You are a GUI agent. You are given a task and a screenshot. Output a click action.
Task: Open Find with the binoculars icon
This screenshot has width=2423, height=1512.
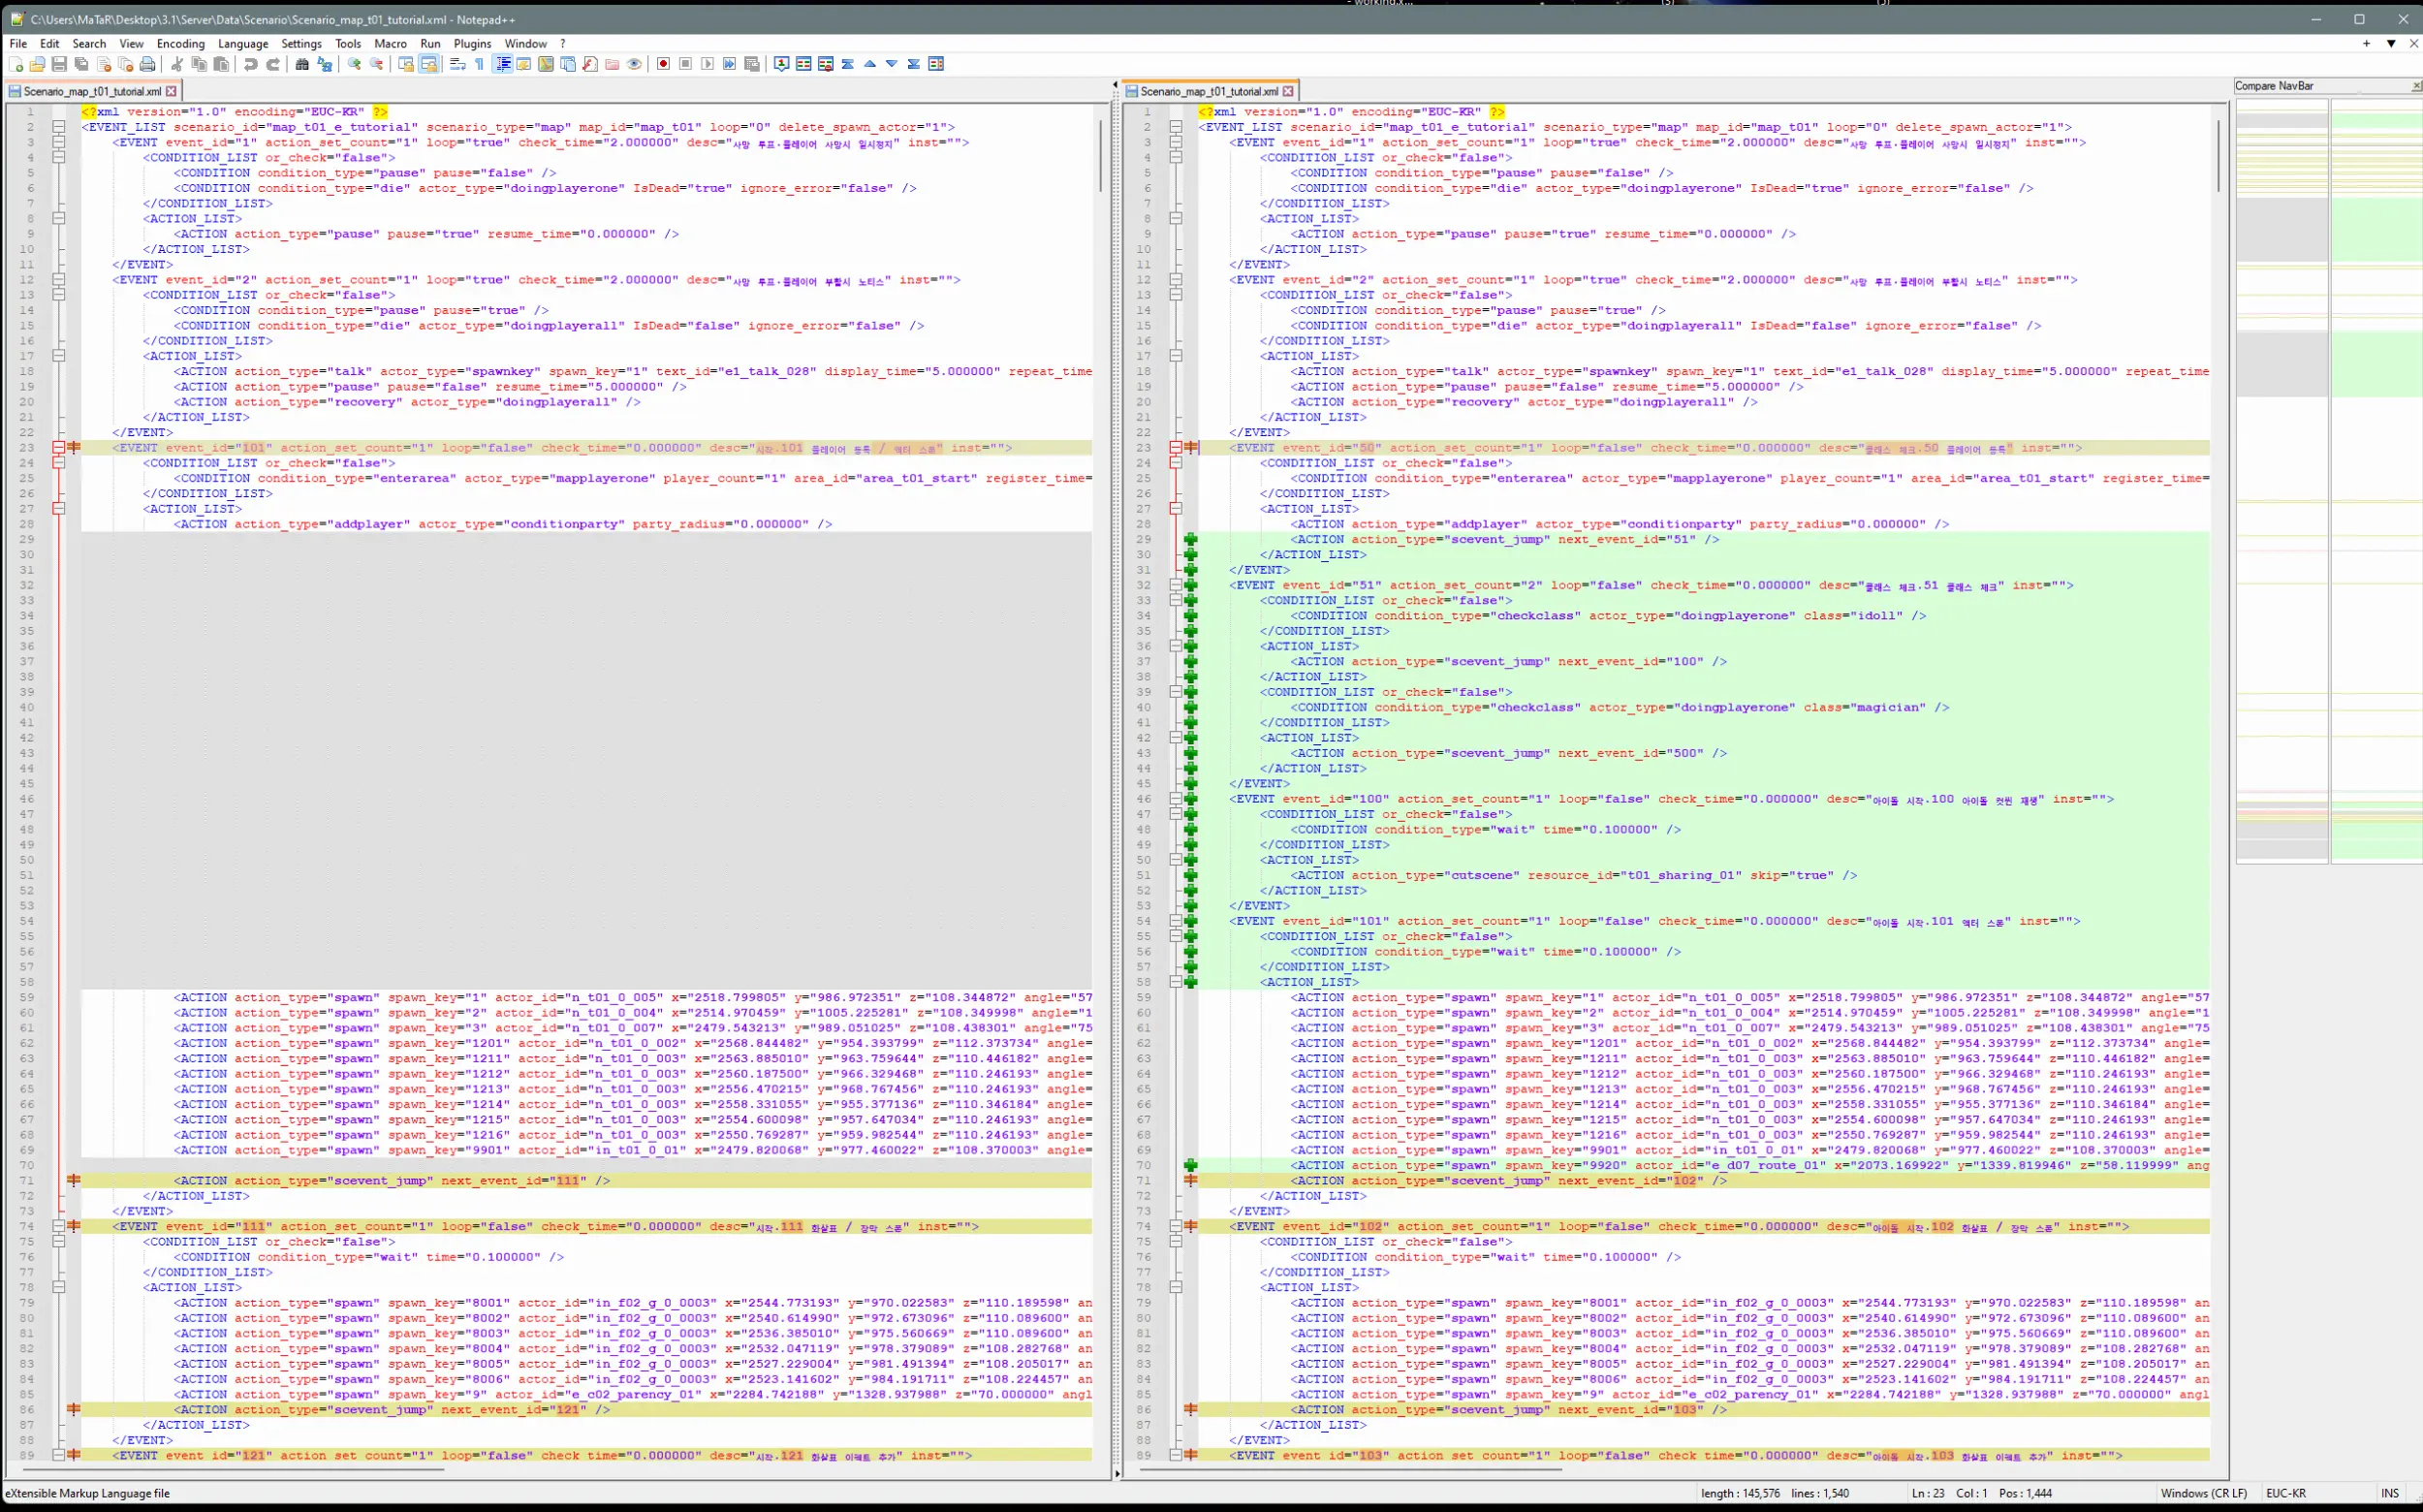tap(302, 64)
